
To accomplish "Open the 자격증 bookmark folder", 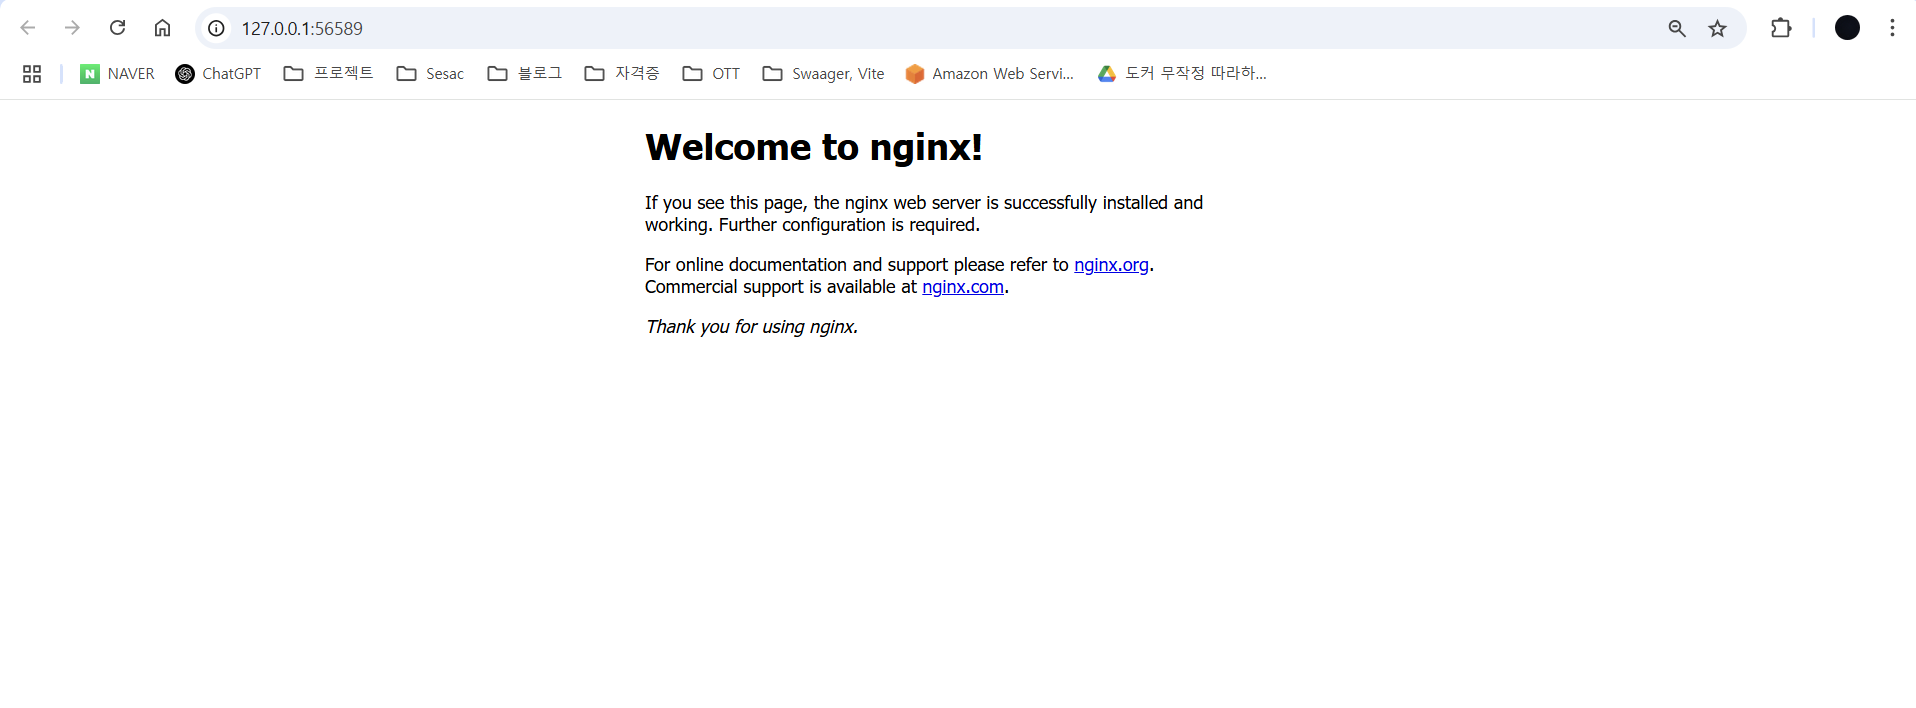I will click(x=621, y=74).
